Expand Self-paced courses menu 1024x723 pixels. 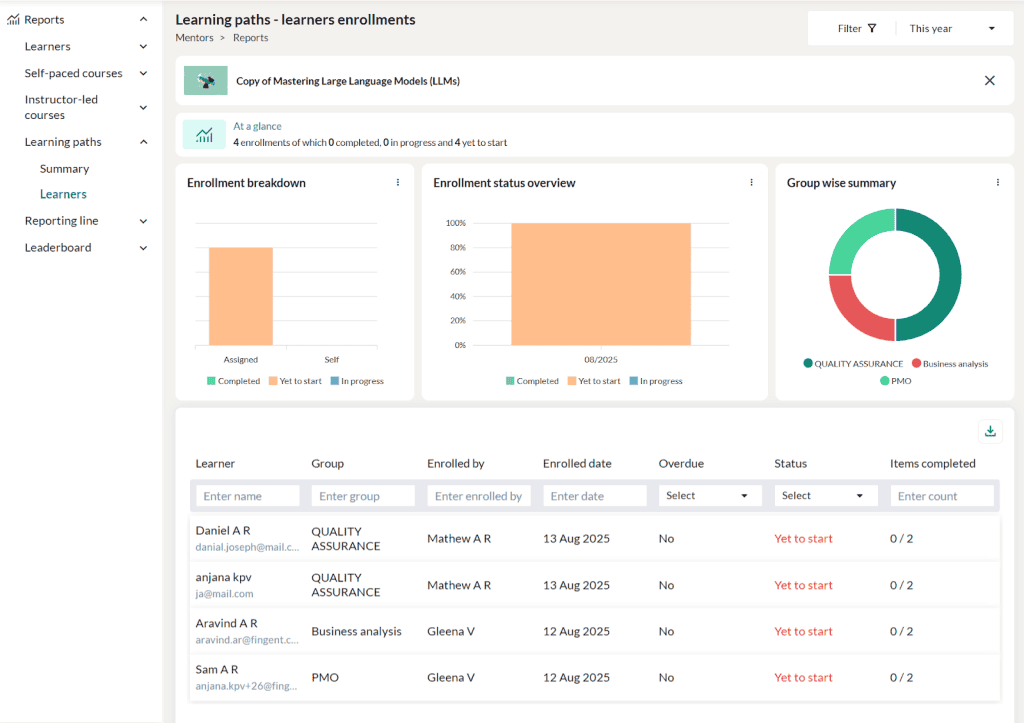click(144, 73)
